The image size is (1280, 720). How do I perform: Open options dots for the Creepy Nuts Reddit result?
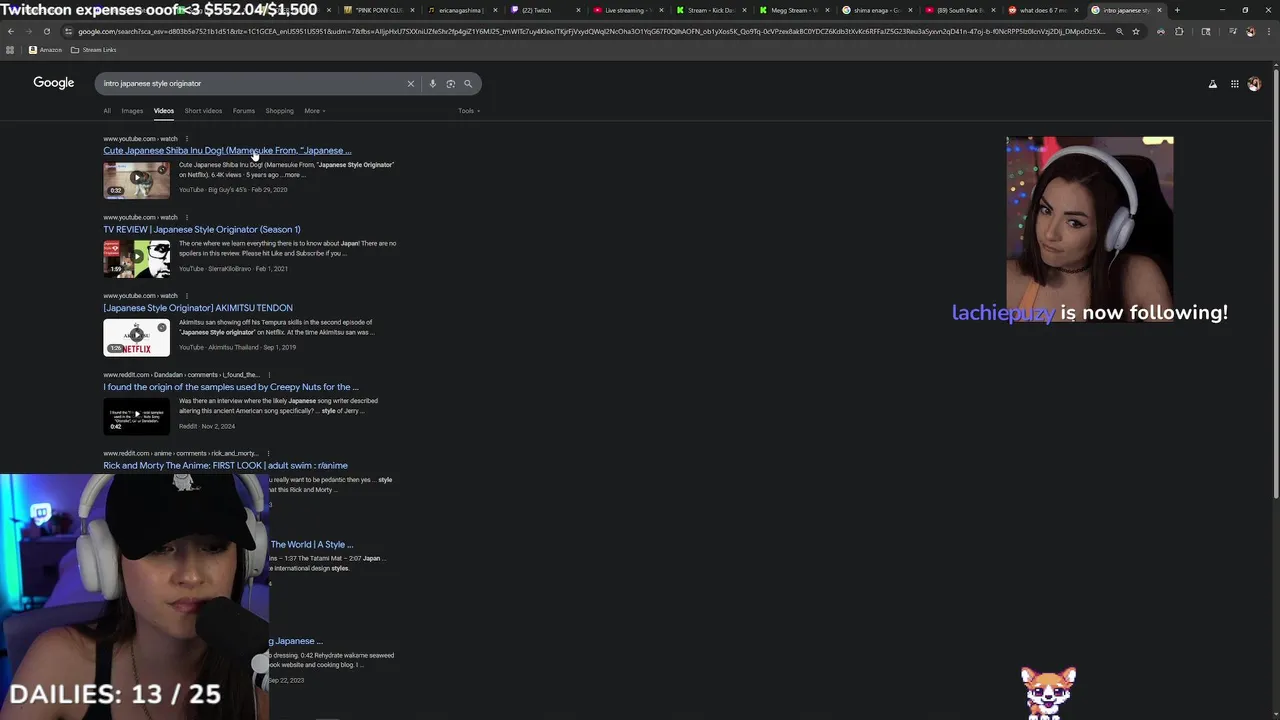(268, 375)
